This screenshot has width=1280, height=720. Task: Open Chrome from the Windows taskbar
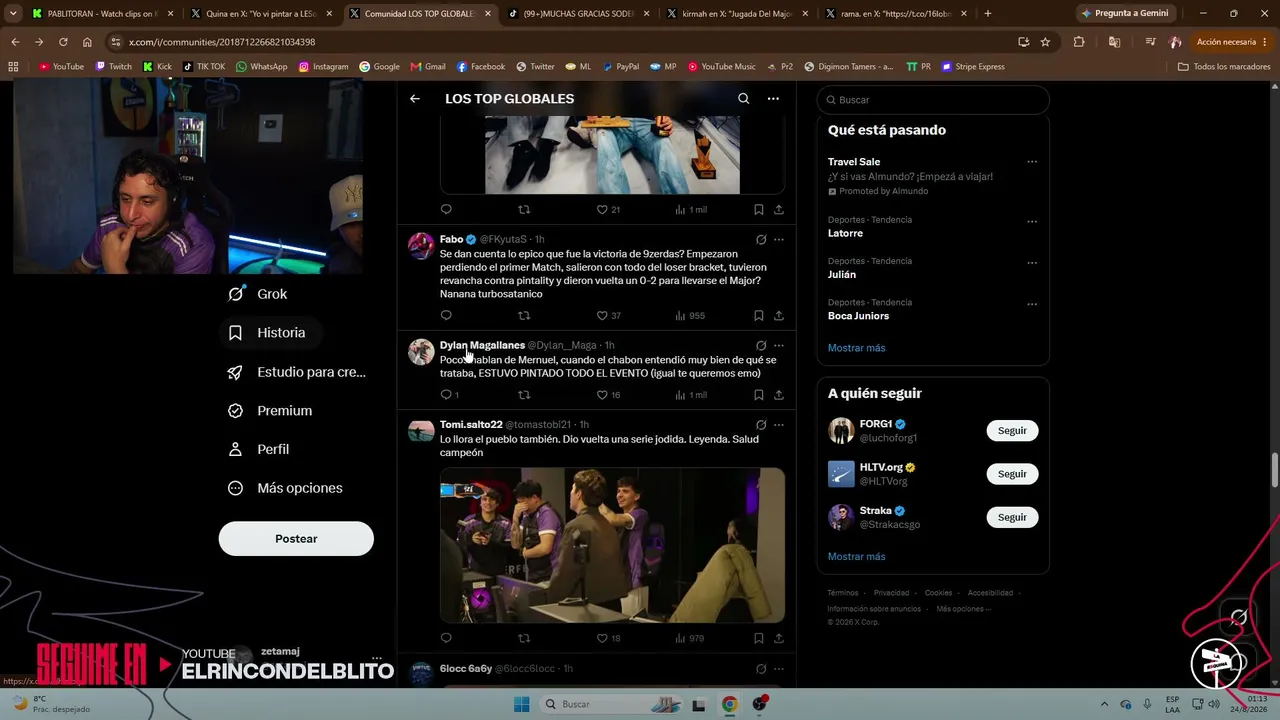[730, 704]
